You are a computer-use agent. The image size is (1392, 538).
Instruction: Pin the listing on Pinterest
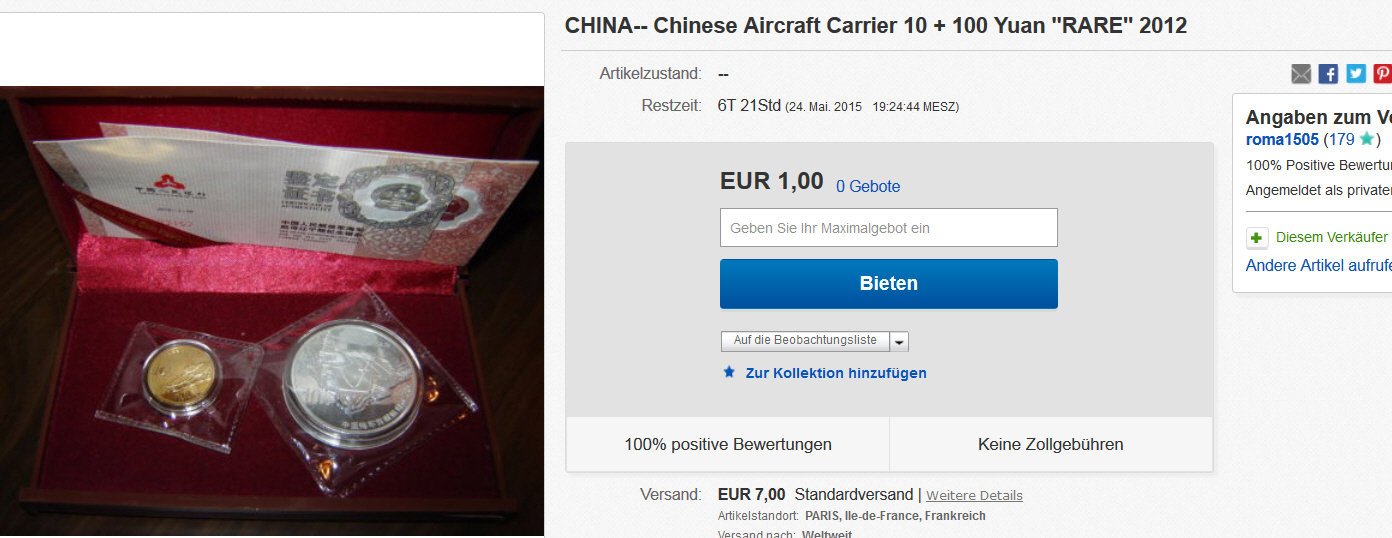[1382, 73]
